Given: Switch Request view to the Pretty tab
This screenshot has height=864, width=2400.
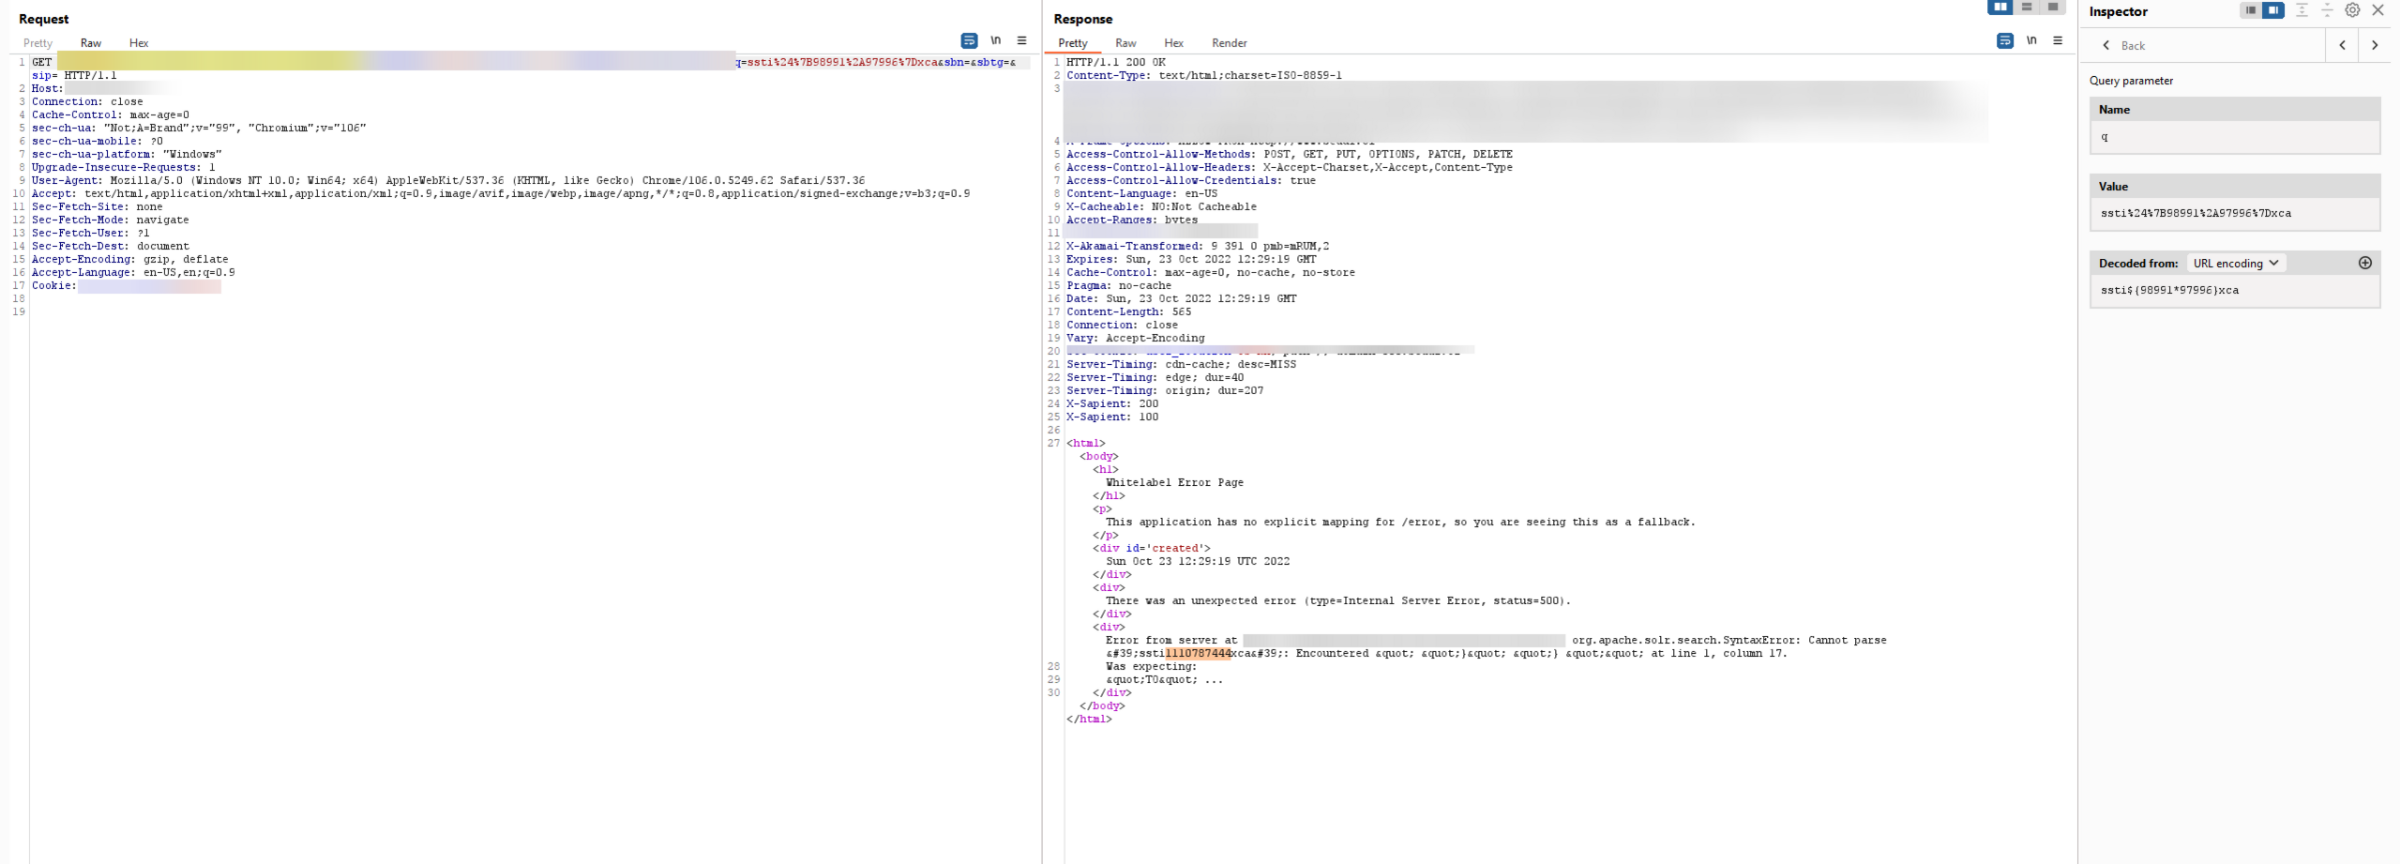Looking at the screenshot, I should click(x=38, y=43).
